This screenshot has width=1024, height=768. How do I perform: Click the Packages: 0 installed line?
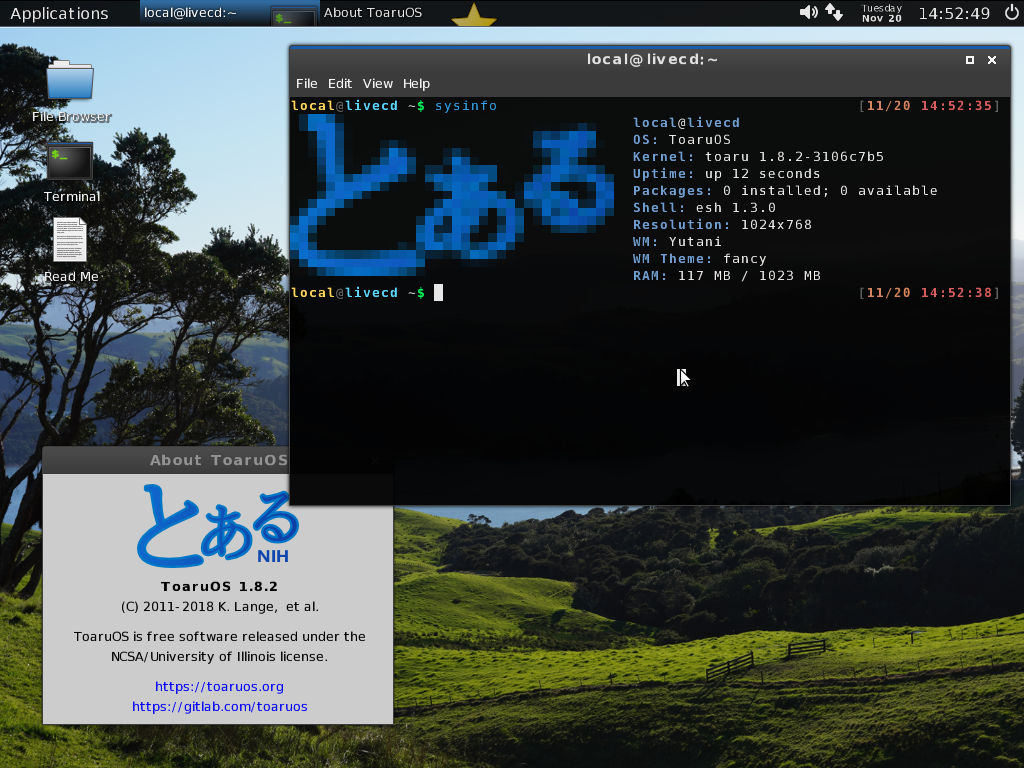pos(785,191)
